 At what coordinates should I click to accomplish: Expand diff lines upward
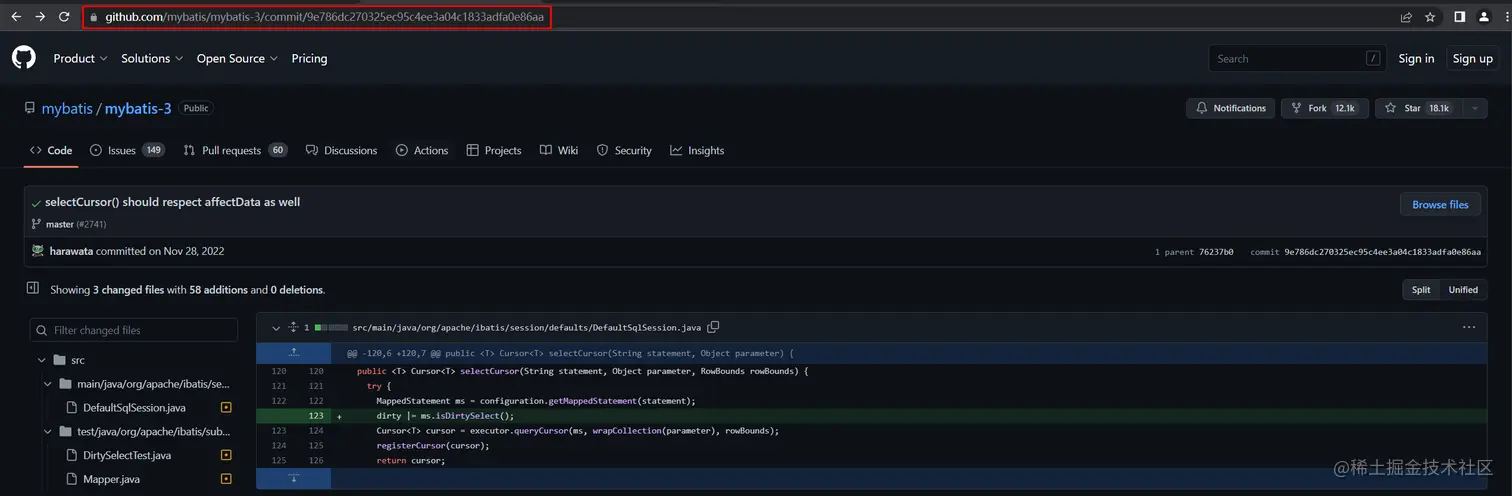(x=294, y=353)
